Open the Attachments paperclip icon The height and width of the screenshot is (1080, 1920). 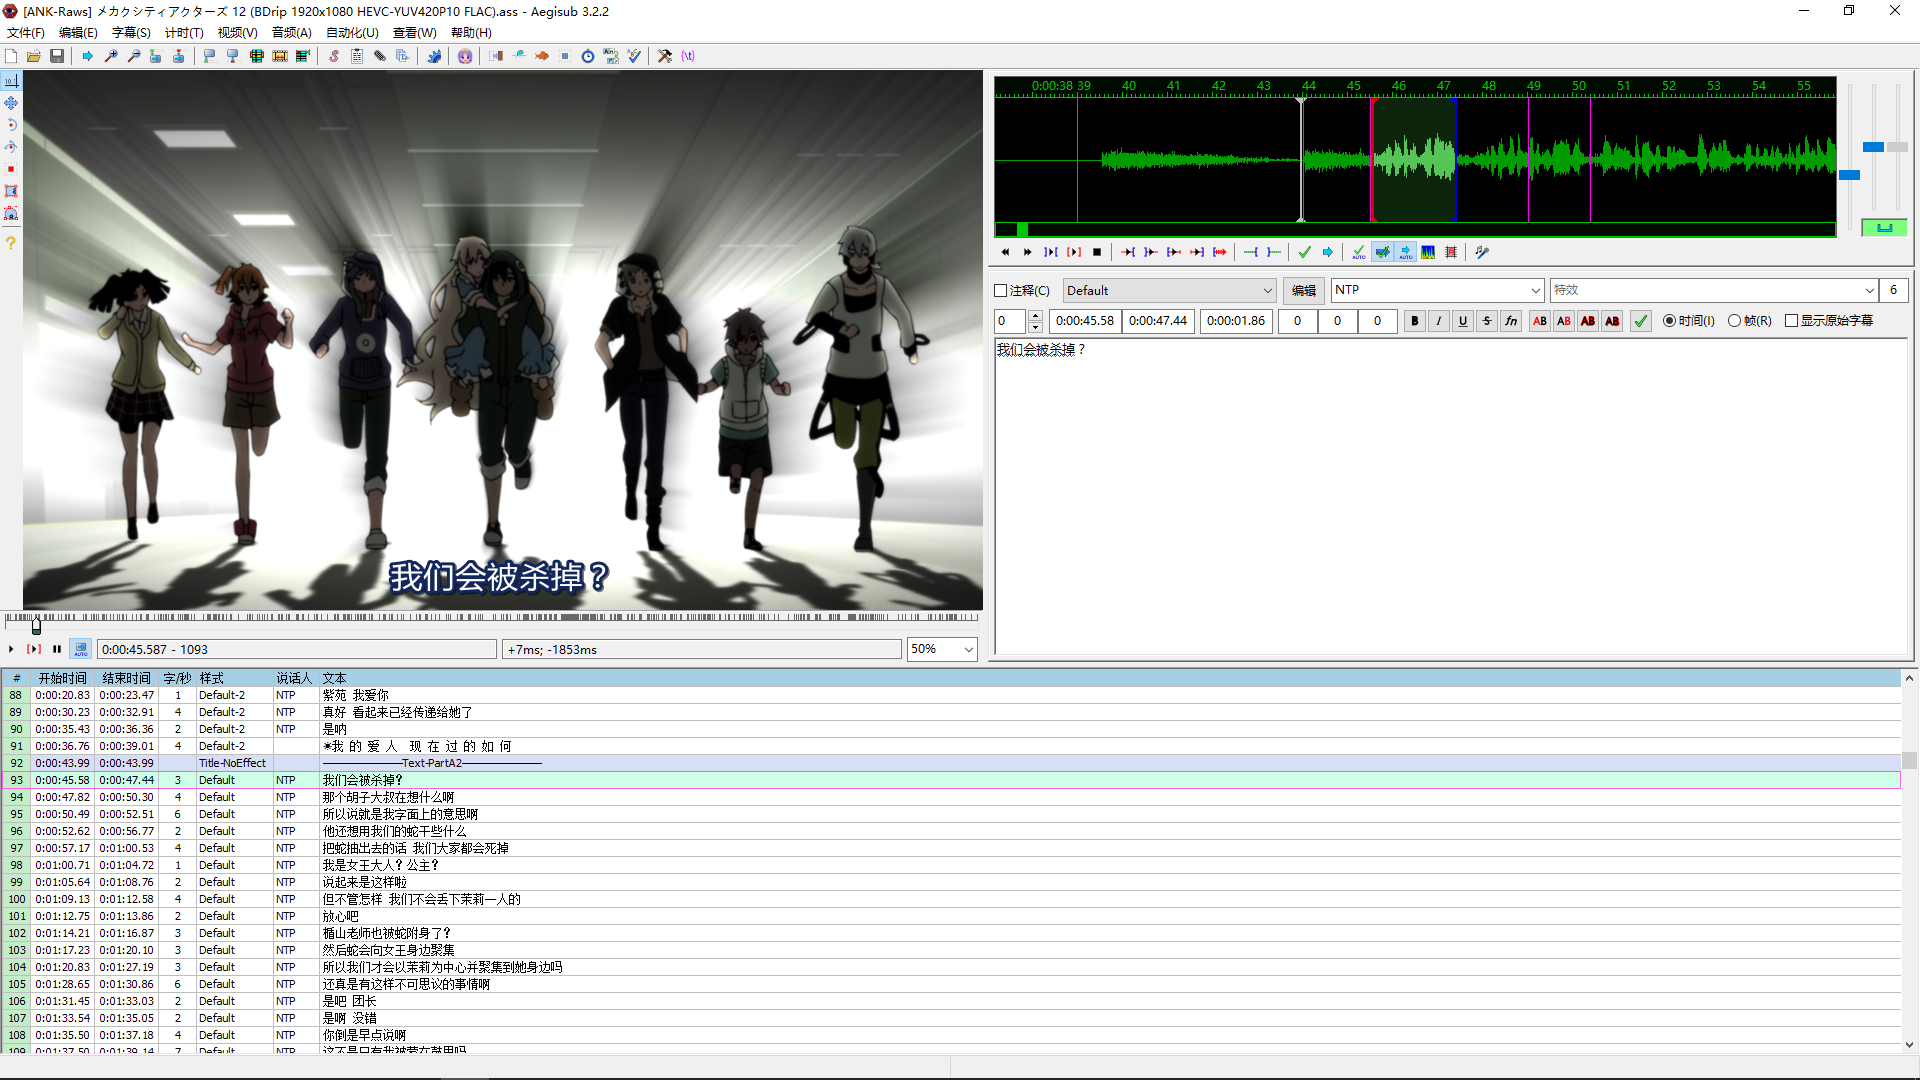[x=380, y=56]
